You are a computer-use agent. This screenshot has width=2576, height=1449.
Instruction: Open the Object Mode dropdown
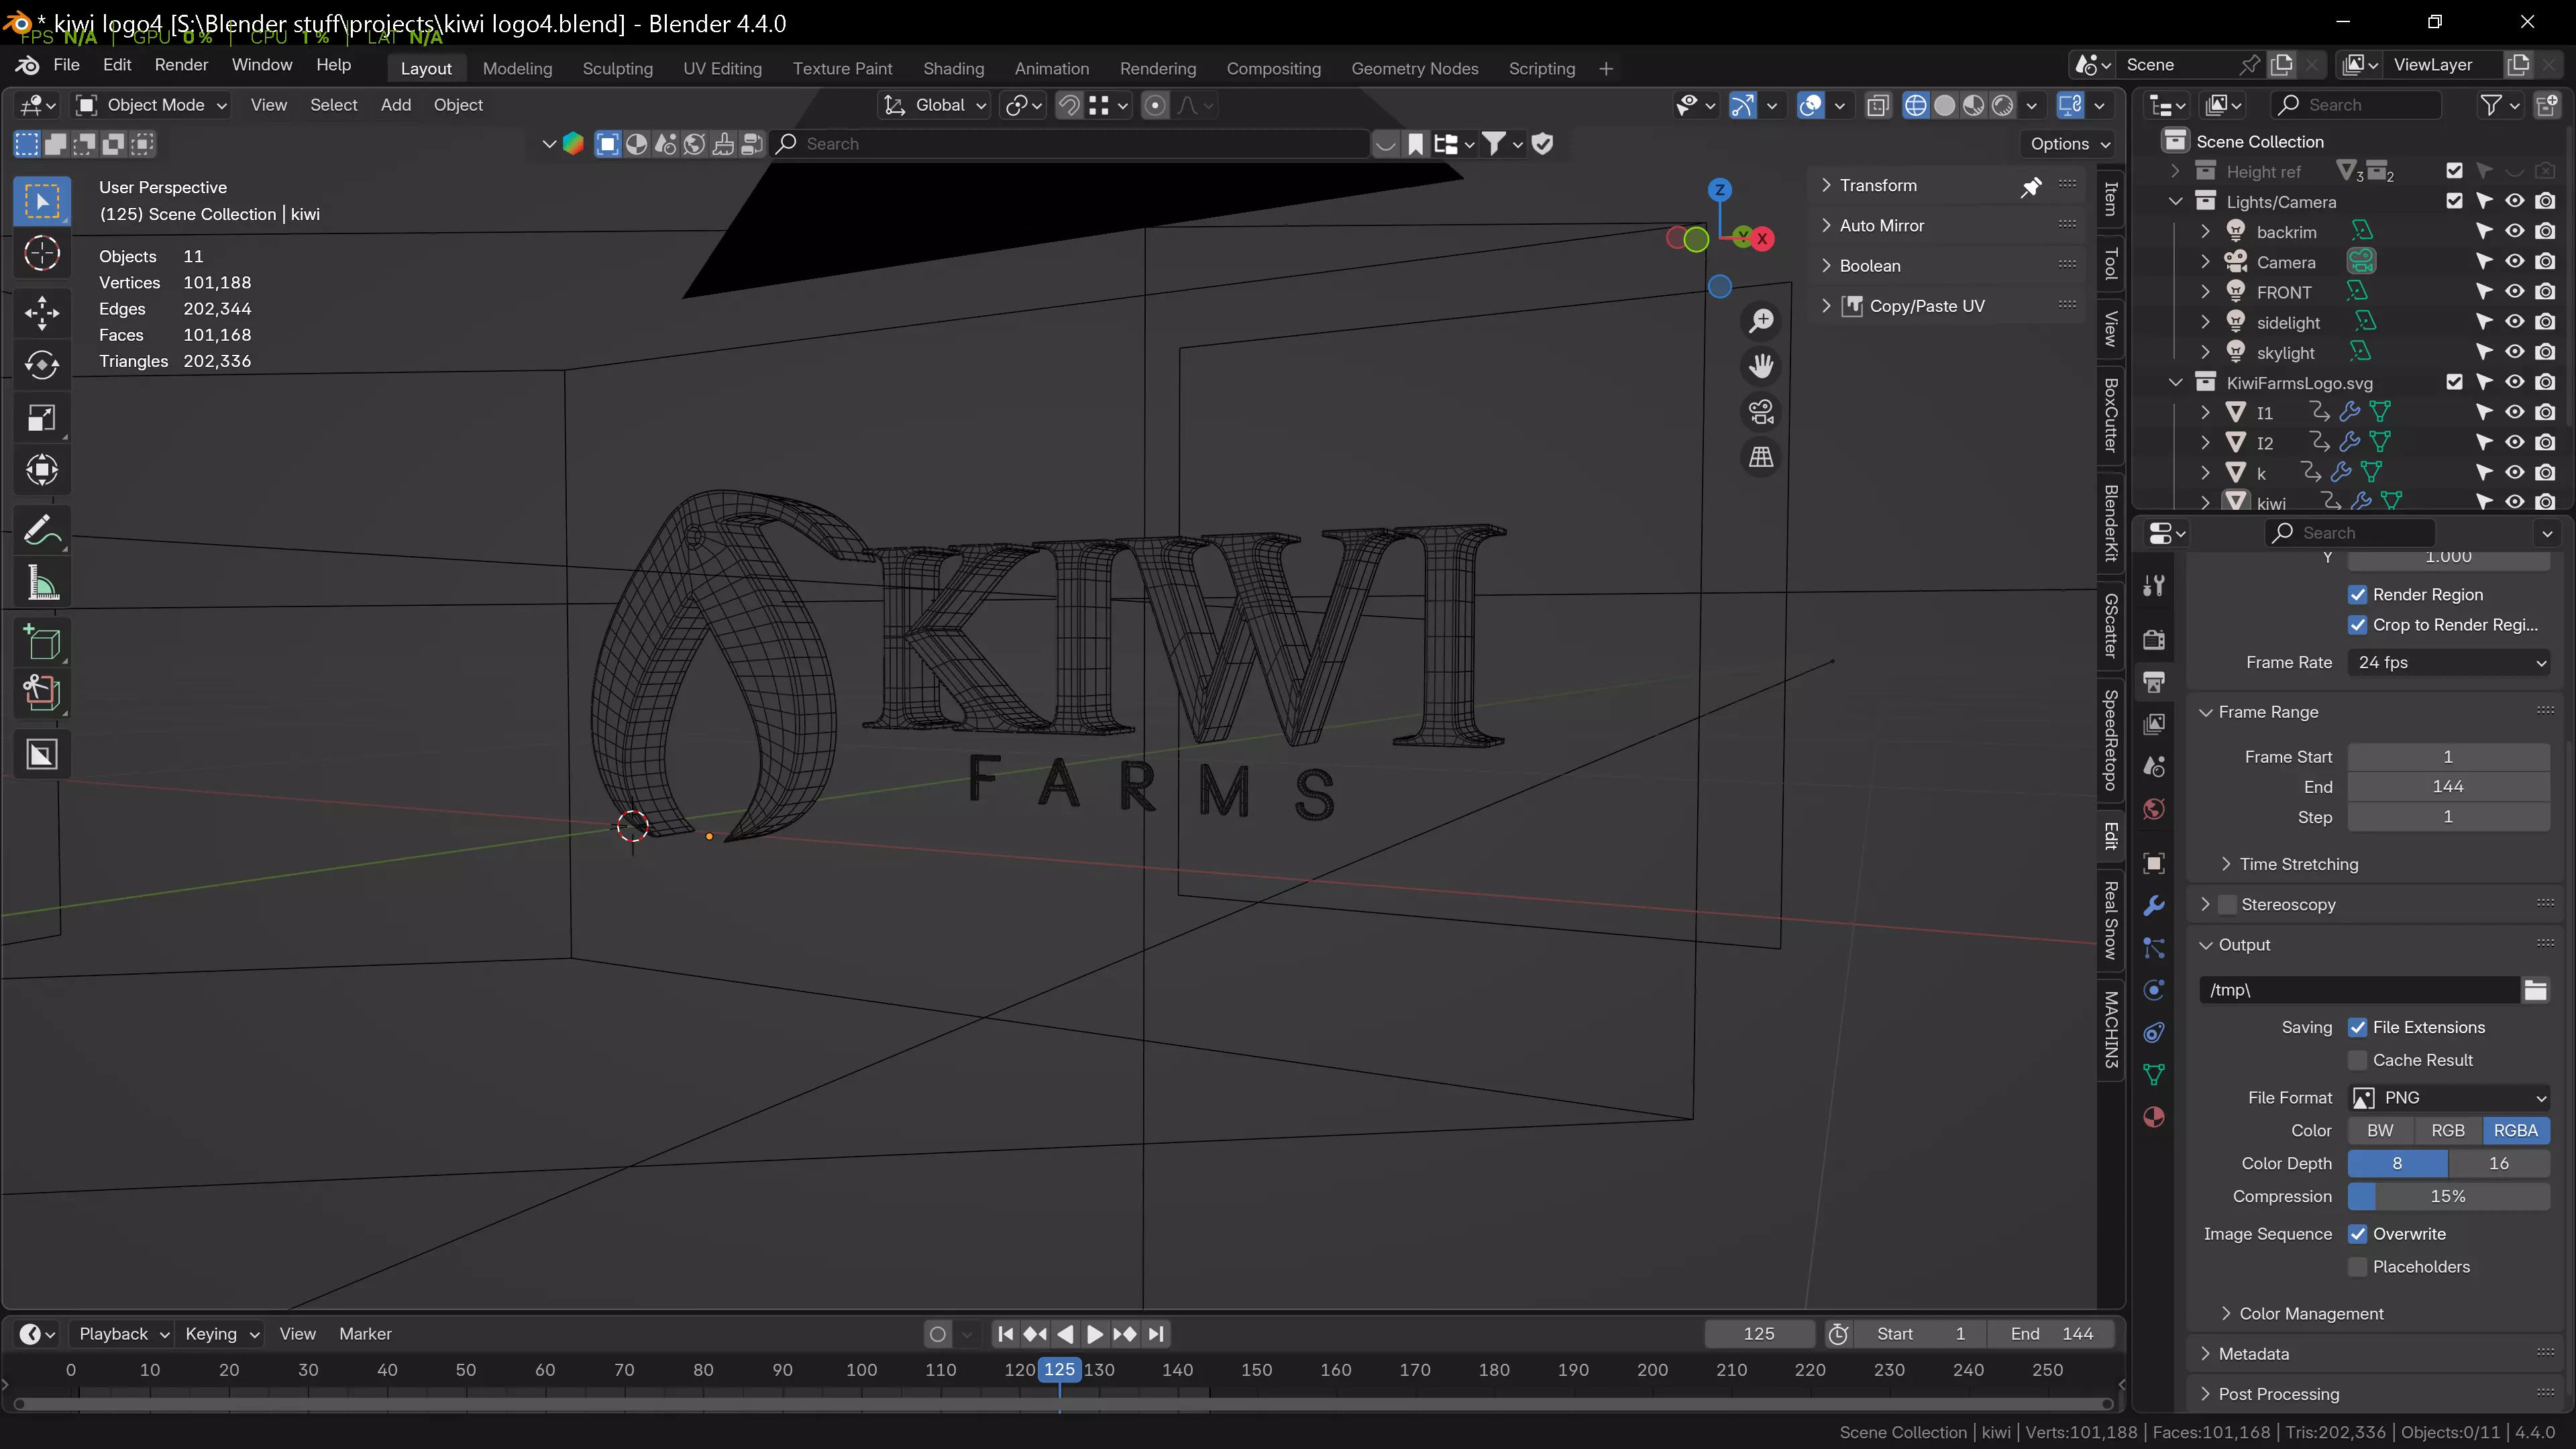[153, 105]
